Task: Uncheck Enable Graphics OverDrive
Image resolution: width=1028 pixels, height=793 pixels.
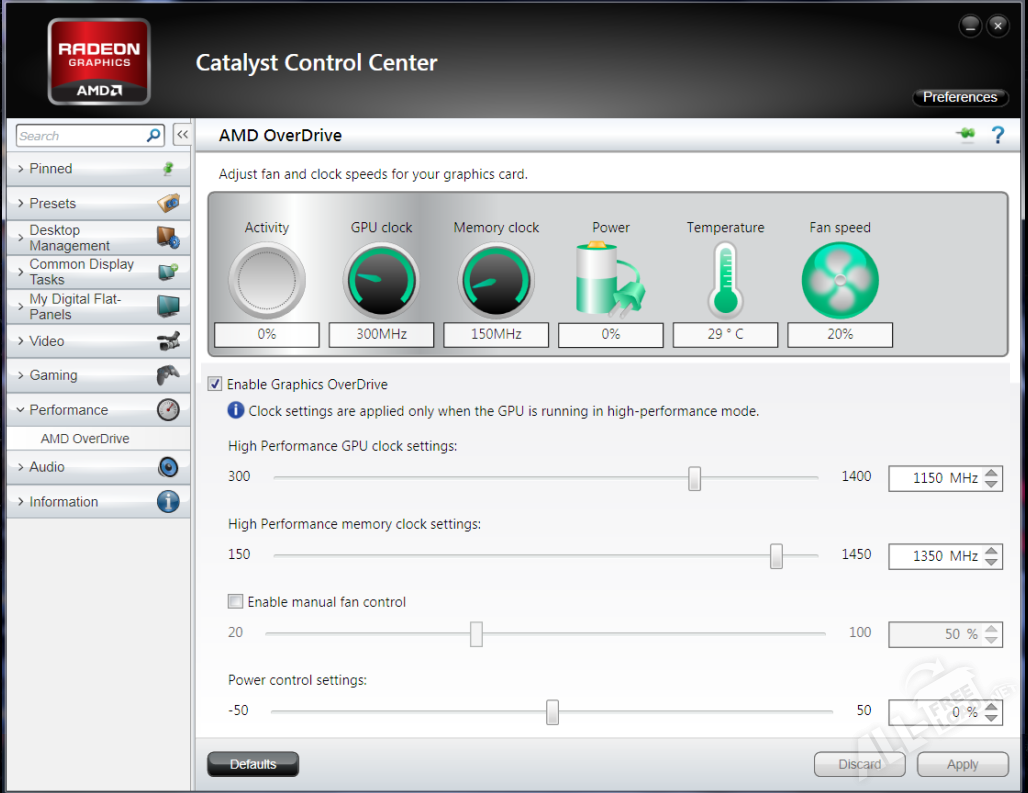Action: coord(215,384)
